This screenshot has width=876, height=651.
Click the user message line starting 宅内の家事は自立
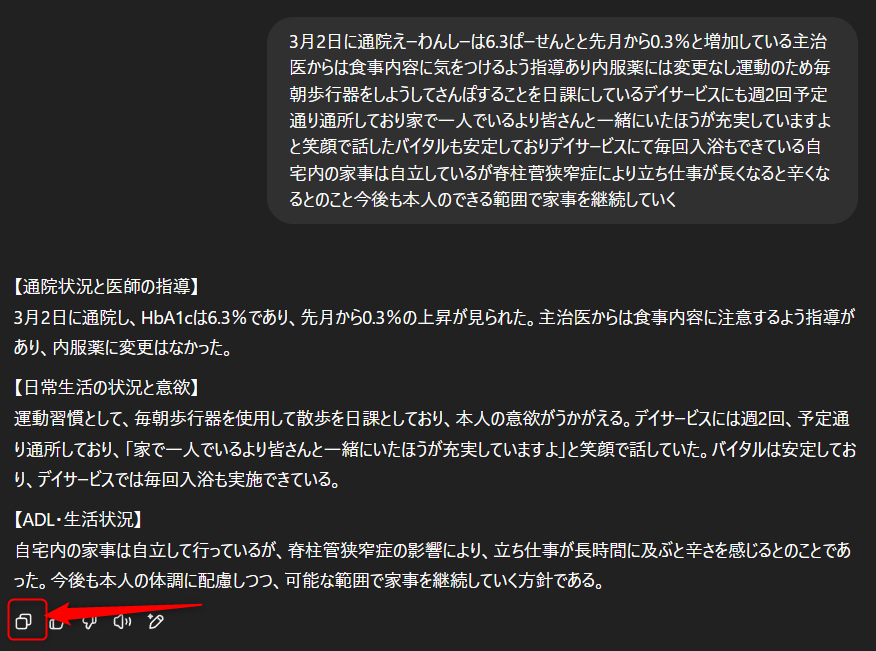click(559, 173)
